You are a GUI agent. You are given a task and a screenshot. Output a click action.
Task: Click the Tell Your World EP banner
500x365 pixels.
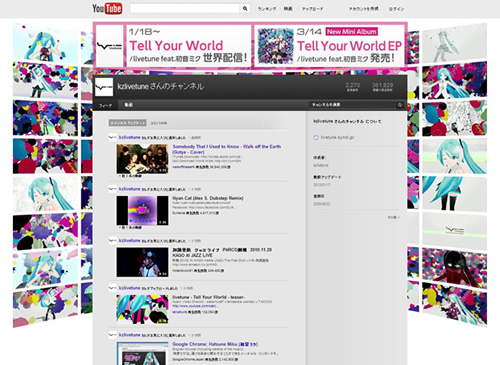click(x=330, y=46)
